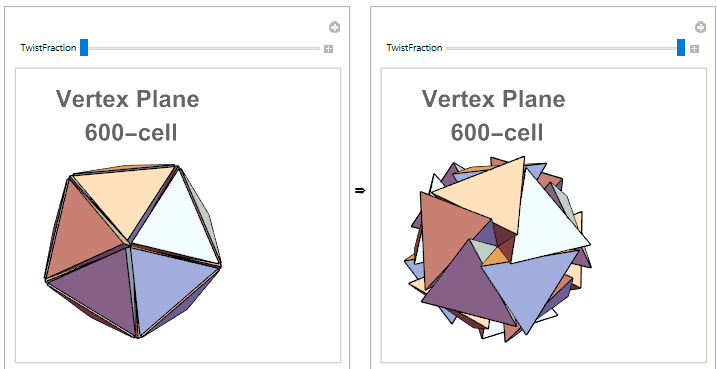The height and width of the screenshot is (369, 717).
Task: Click the purple bottom face of left polyhedron
Action: click(x=98, y=288)
